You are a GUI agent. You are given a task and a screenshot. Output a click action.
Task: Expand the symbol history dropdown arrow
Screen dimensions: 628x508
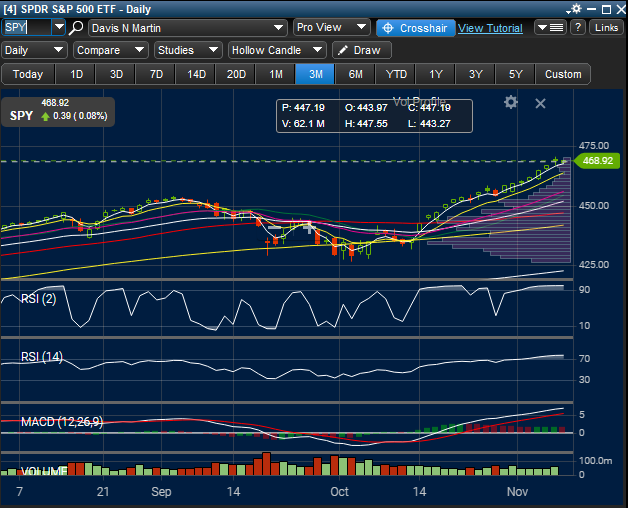pyautogui.click(x=59, y=27)
